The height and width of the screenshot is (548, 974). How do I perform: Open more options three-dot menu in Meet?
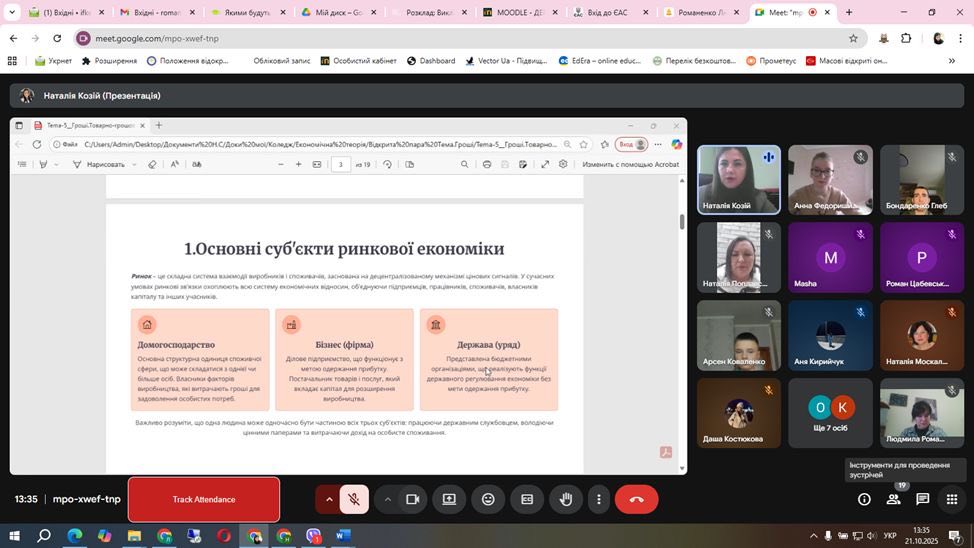pos(599,500)
